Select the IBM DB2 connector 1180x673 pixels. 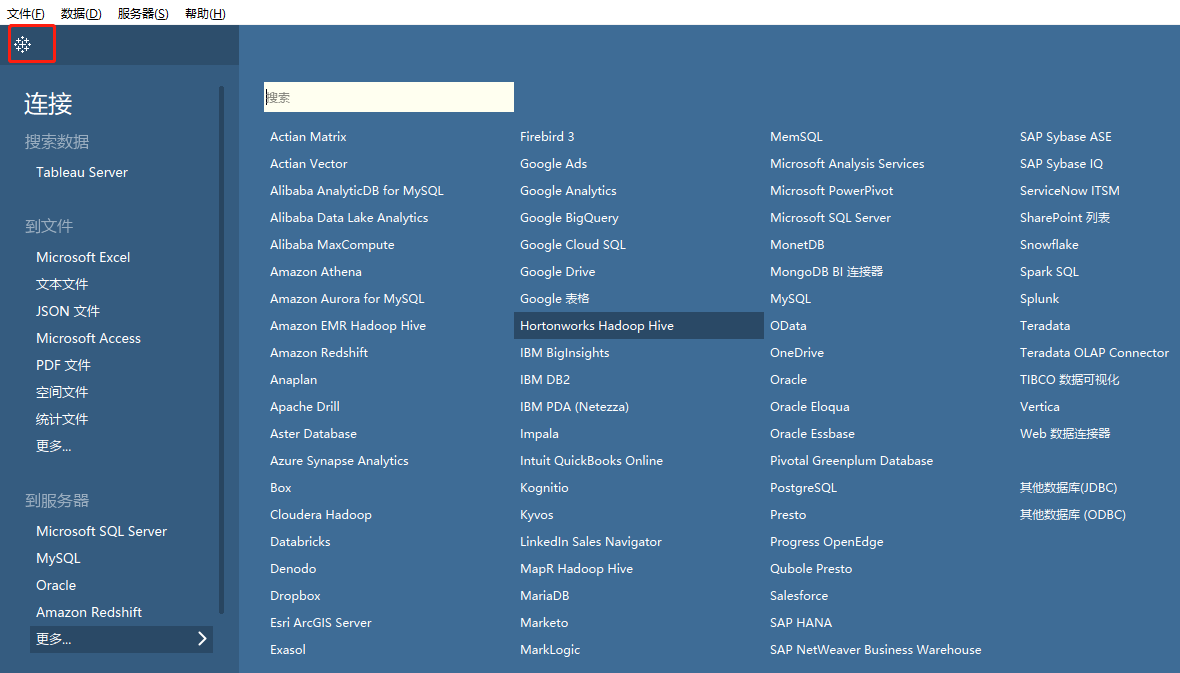click(545, 379)
